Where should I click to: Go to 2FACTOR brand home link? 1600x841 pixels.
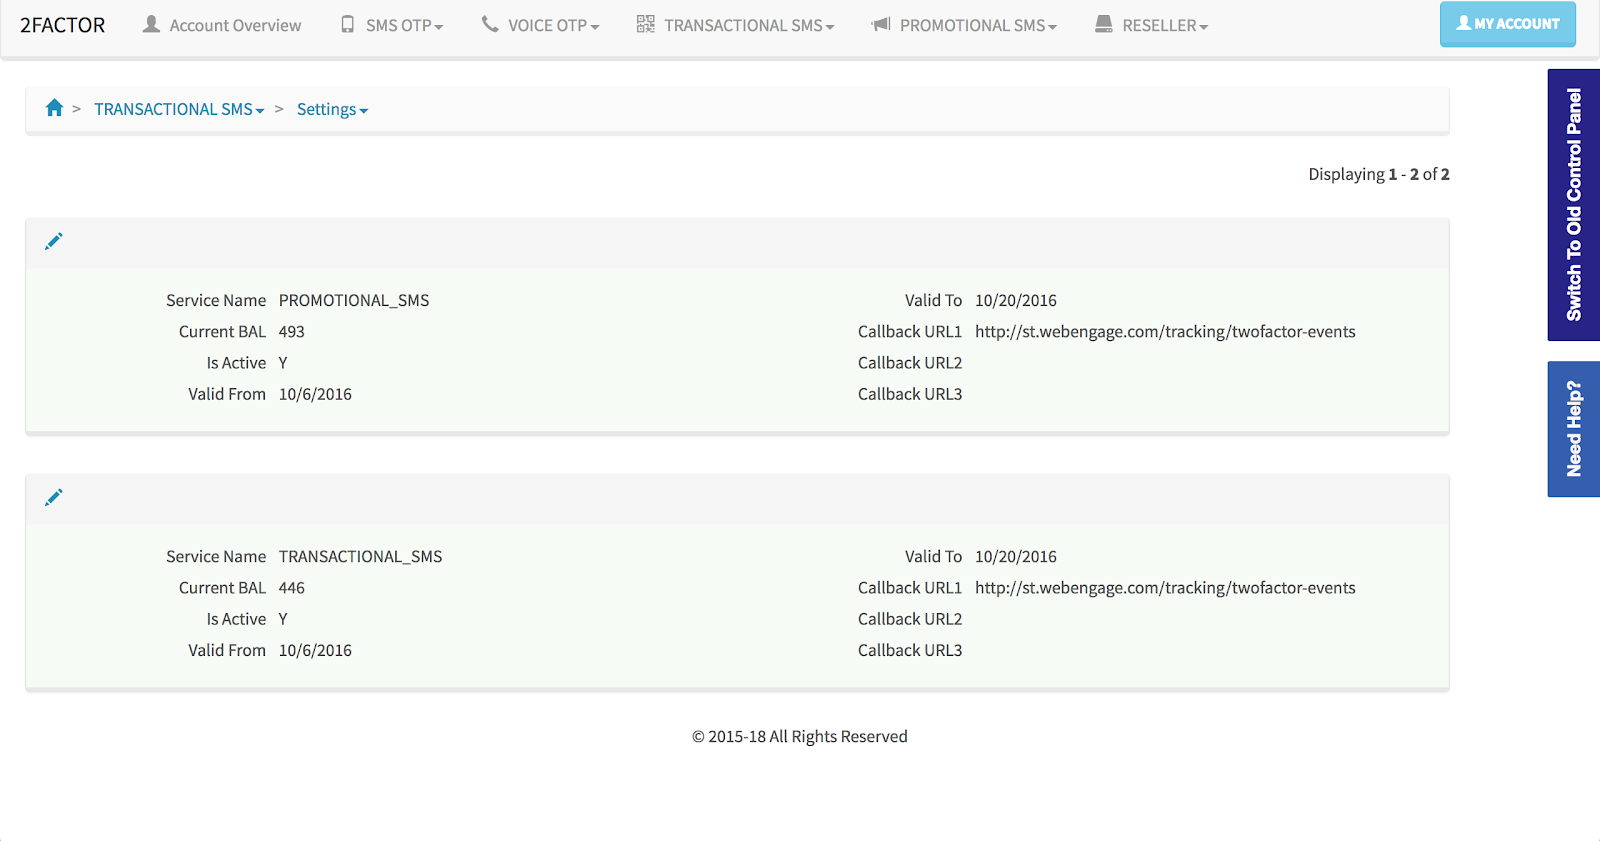click(x=62, y=25)
